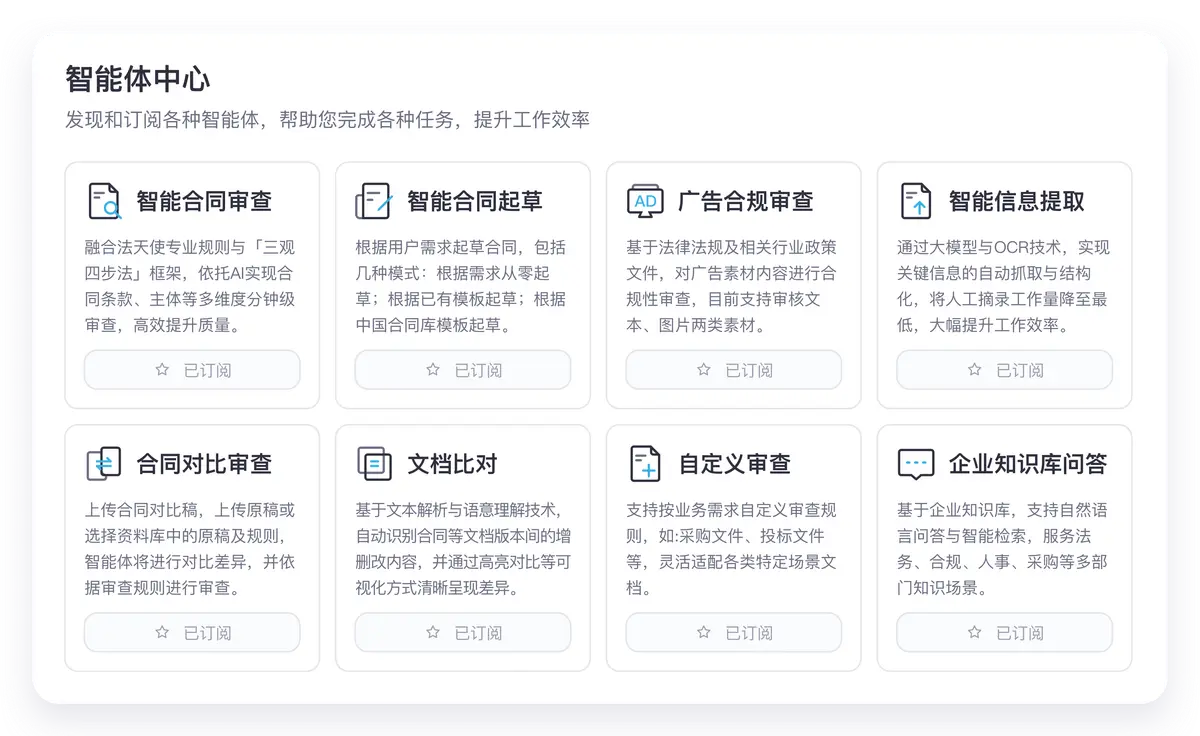1200x736 pixels.
Task: Click 已订阅 button under 企业知识库问答
Action: tap(1005, 633)
